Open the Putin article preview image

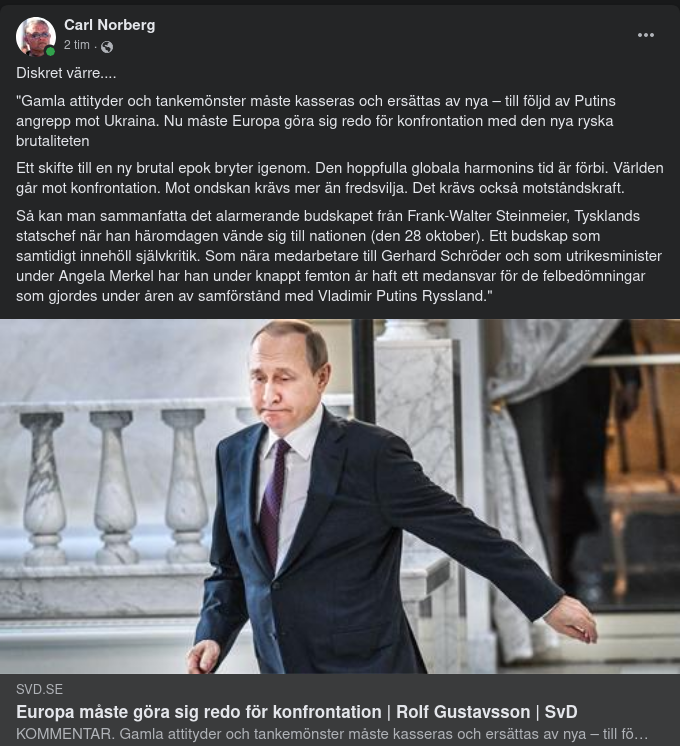pos(340,495)
